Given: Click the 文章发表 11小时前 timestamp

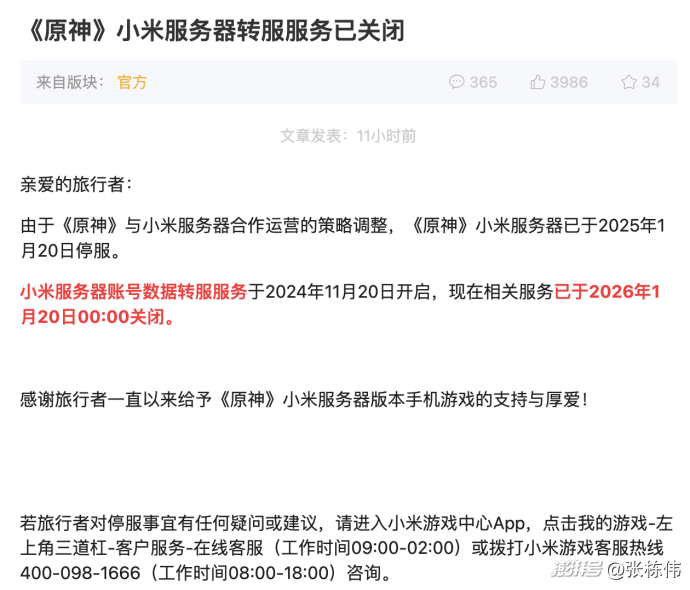Looking at the screenshot, I should tap(348, 136).
